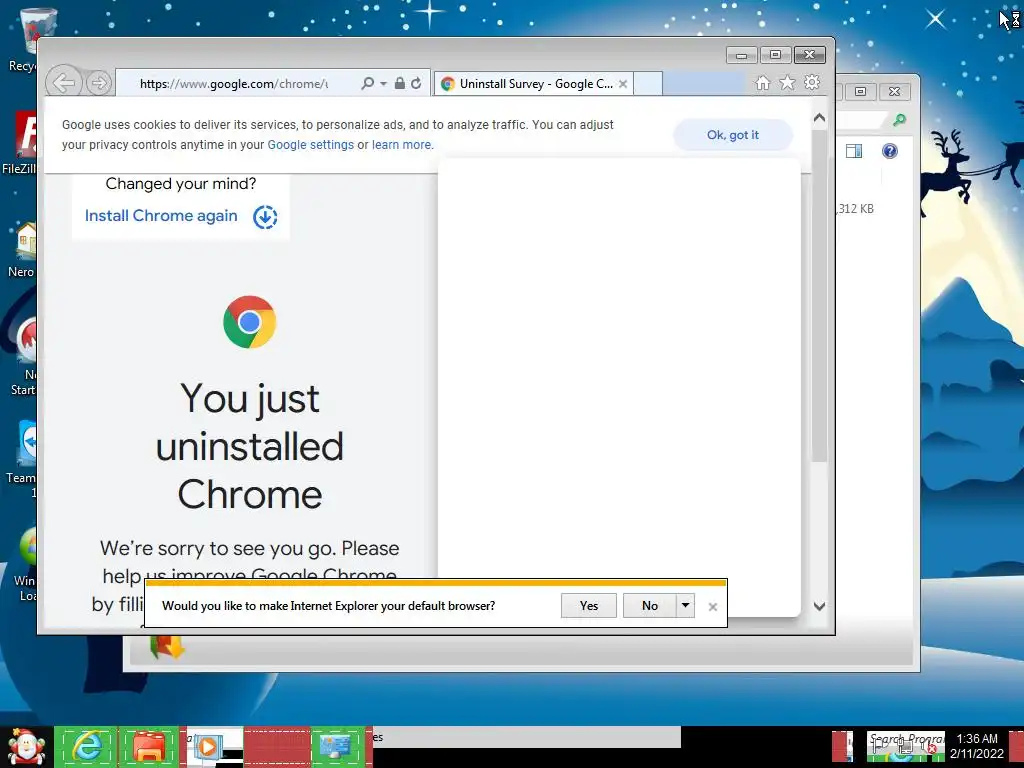Click the security lock icon in address bar

click(x=400, y=83)
